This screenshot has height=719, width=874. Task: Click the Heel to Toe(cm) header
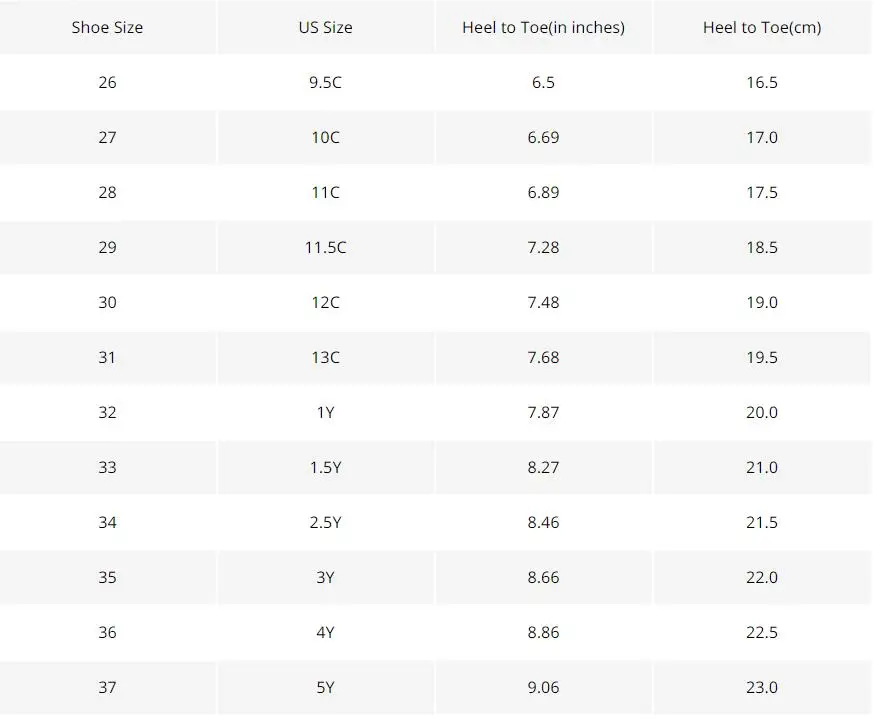(x=762, y=27)
